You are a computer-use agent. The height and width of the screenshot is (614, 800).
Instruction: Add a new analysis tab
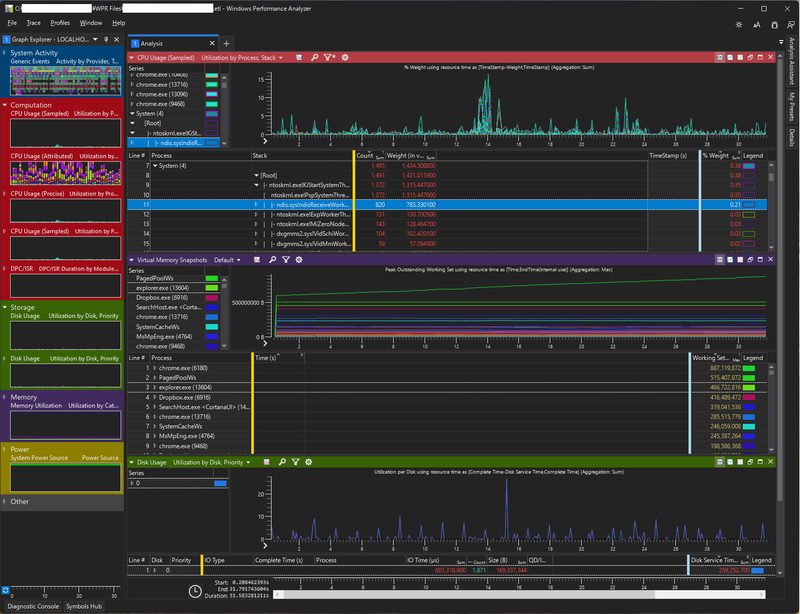coord(227,43)
